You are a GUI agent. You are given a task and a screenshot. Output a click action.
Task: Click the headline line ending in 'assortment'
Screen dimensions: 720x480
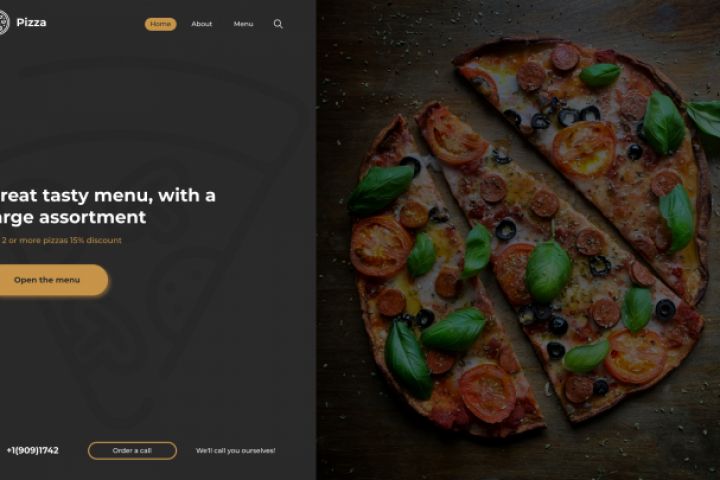(73, 217)
